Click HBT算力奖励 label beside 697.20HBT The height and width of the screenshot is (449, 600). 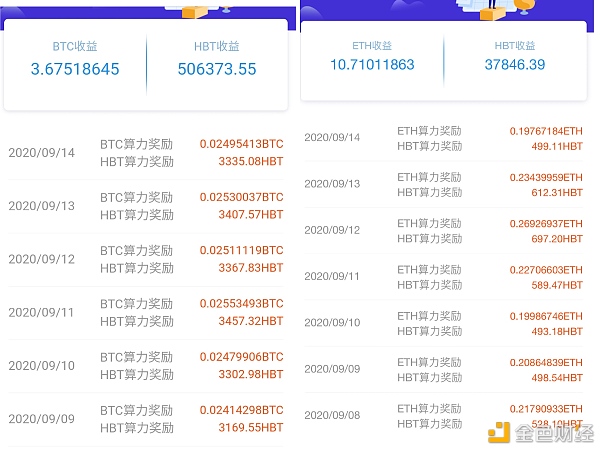point(429,239)
